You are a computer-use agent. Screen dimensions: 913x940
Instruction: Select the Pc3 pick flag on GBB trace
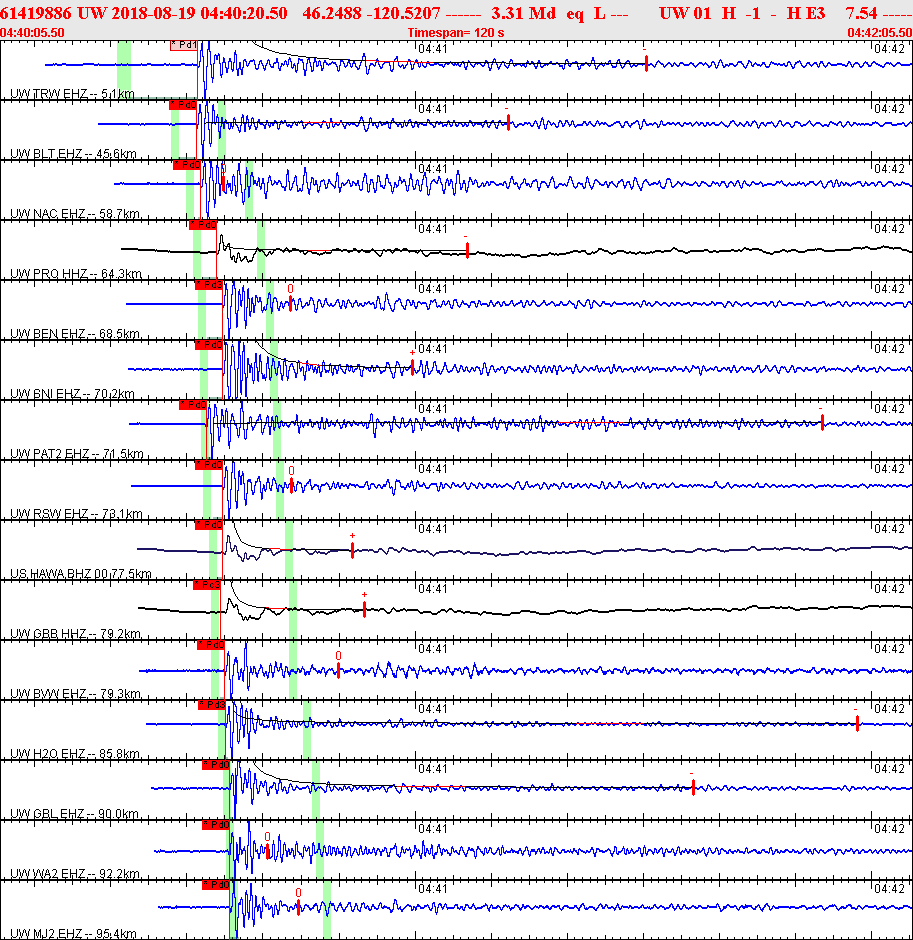click(207, 585)
